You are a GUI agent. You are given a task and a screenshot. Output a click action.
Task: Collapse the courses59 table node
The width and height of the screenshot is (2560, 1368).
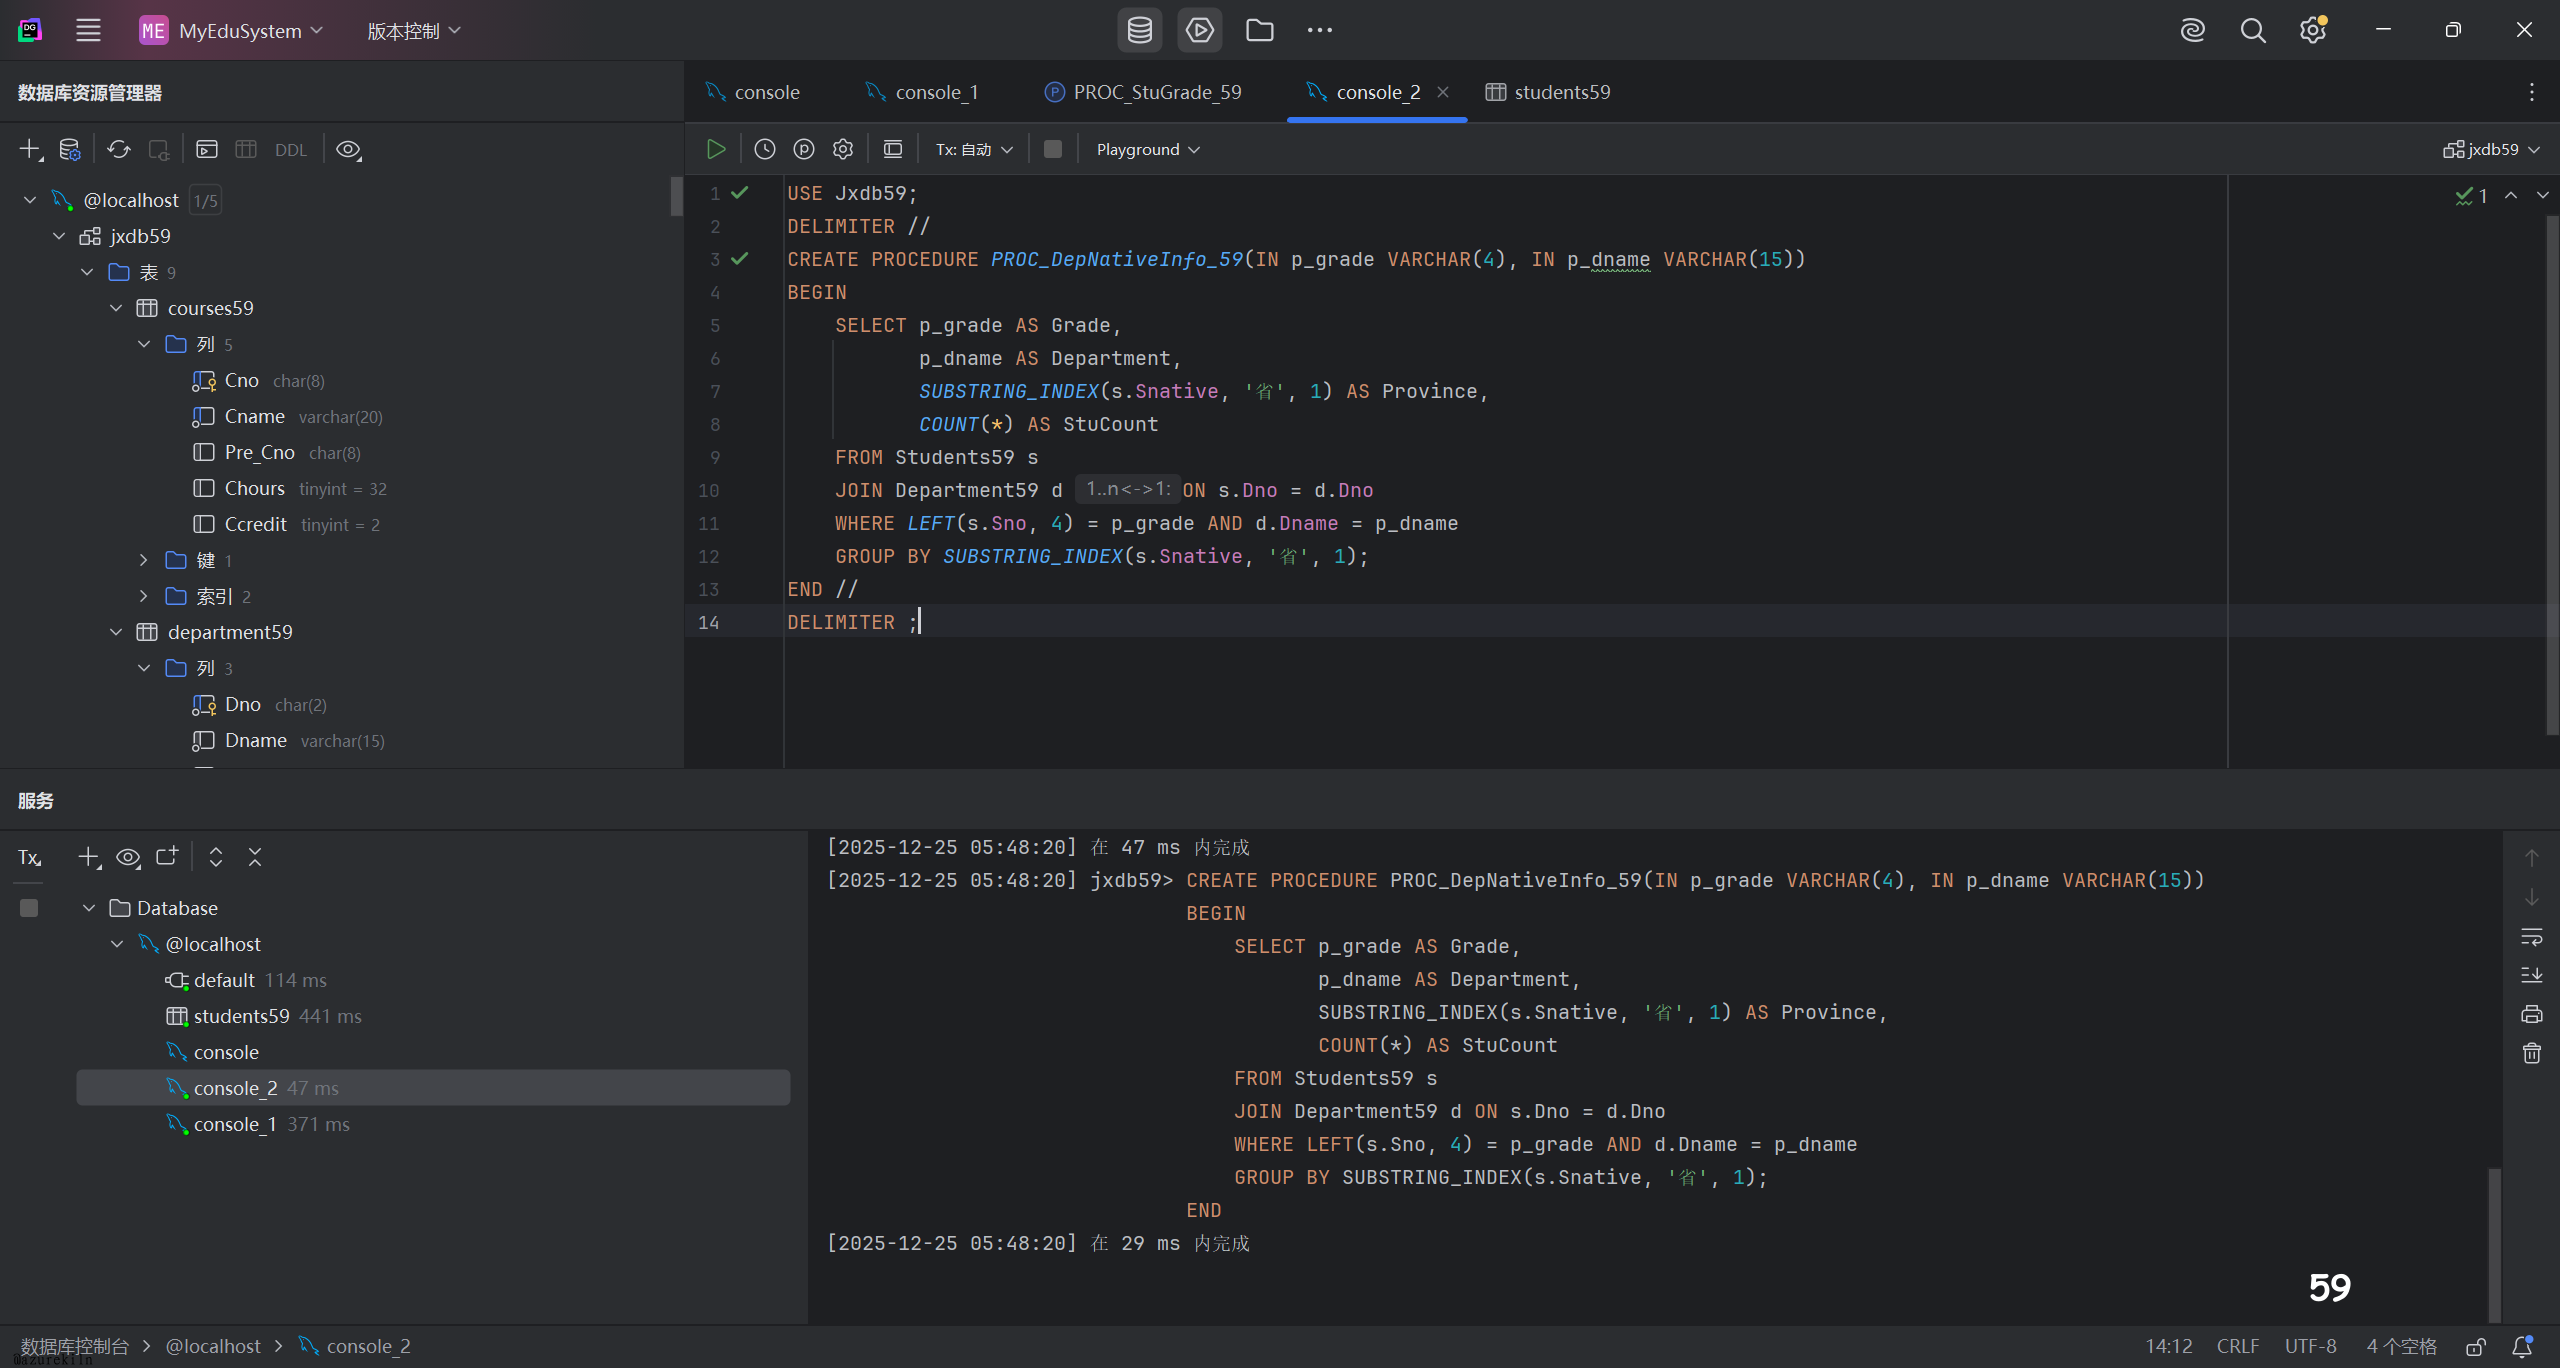(x=116, y=308)
